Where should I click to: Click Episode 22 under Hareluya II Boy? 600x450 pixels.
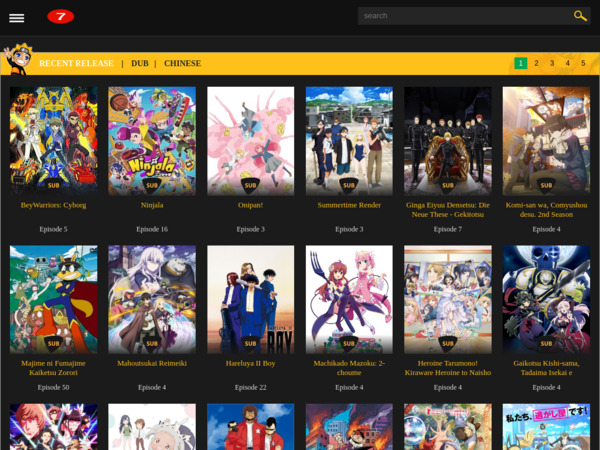(251, 387)
